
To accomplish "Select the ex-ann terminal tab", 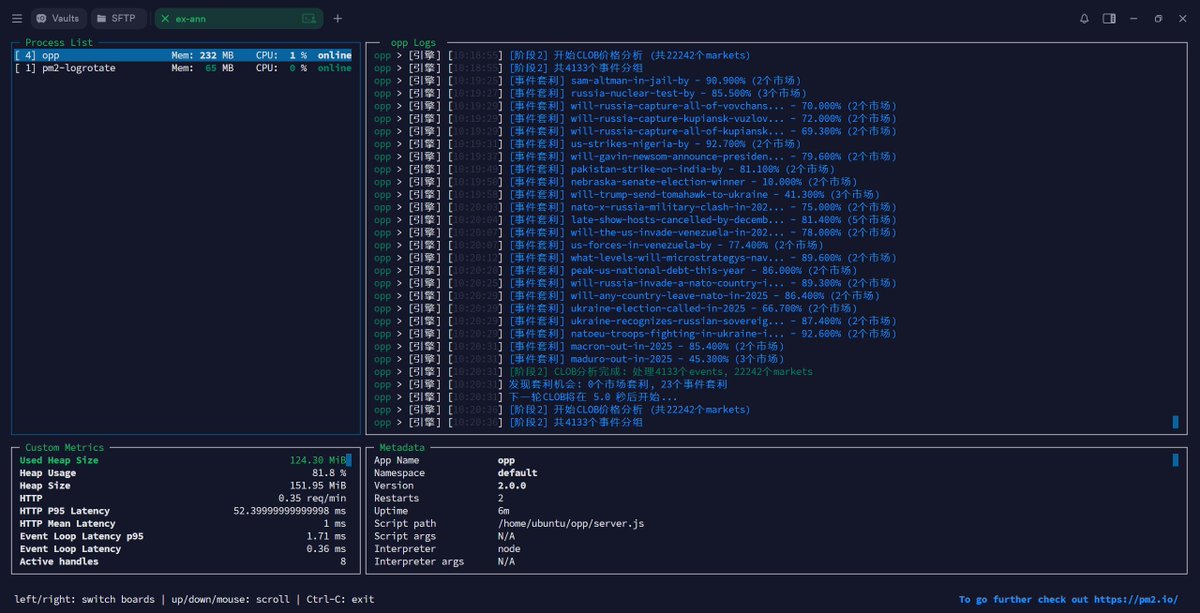I will pos(239,18).
